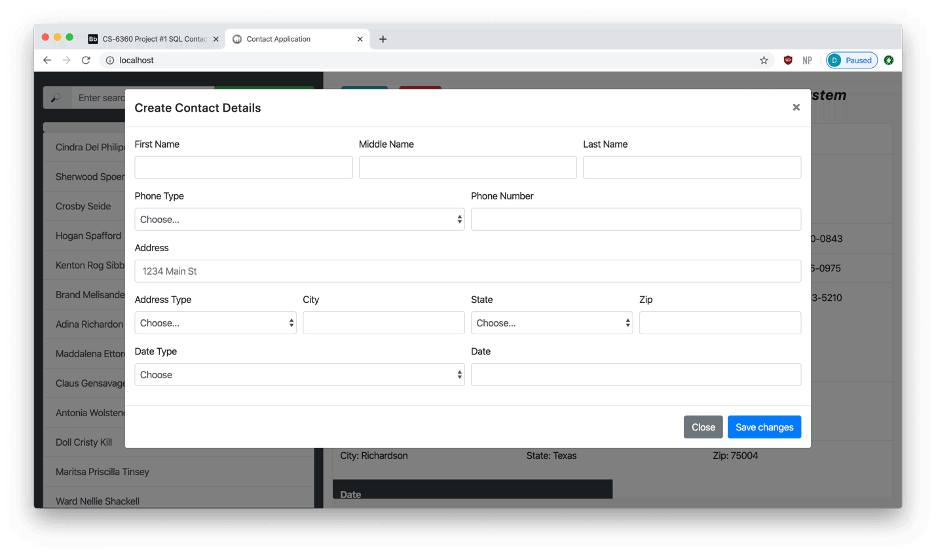
Task: Open the green circle extension icon
Action: [889, 60]
